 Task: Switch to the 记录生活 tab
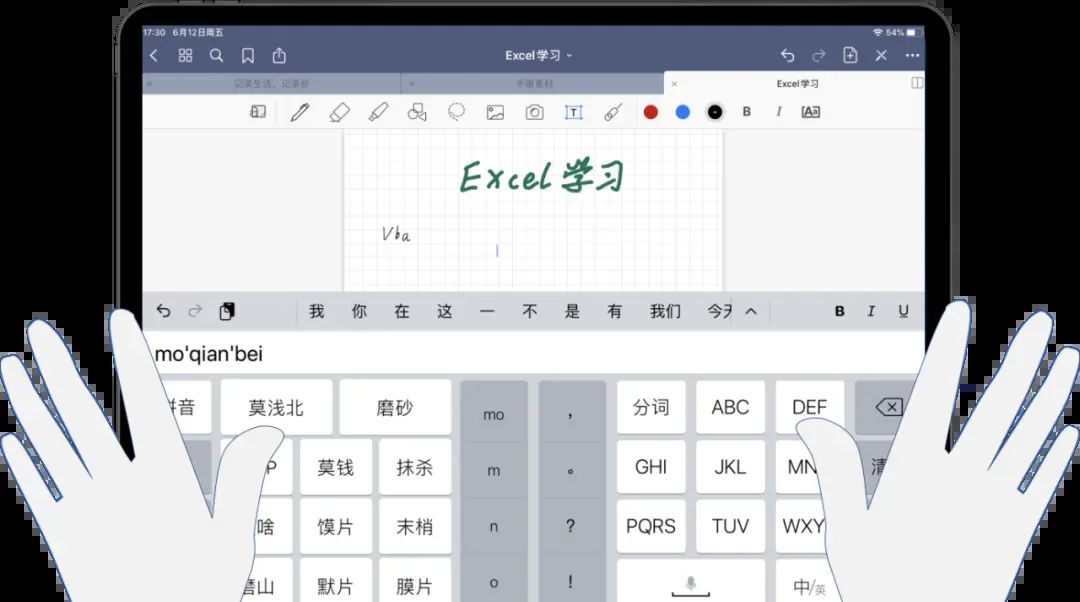pyautogui.click(x=271, y=84)
